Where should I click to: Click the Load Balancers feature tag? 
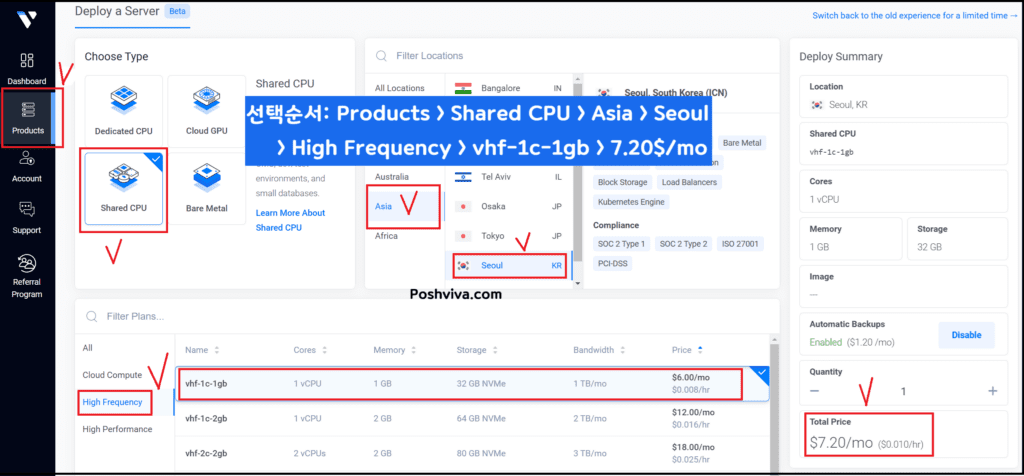pyautogui.click(x=689, y=182)
